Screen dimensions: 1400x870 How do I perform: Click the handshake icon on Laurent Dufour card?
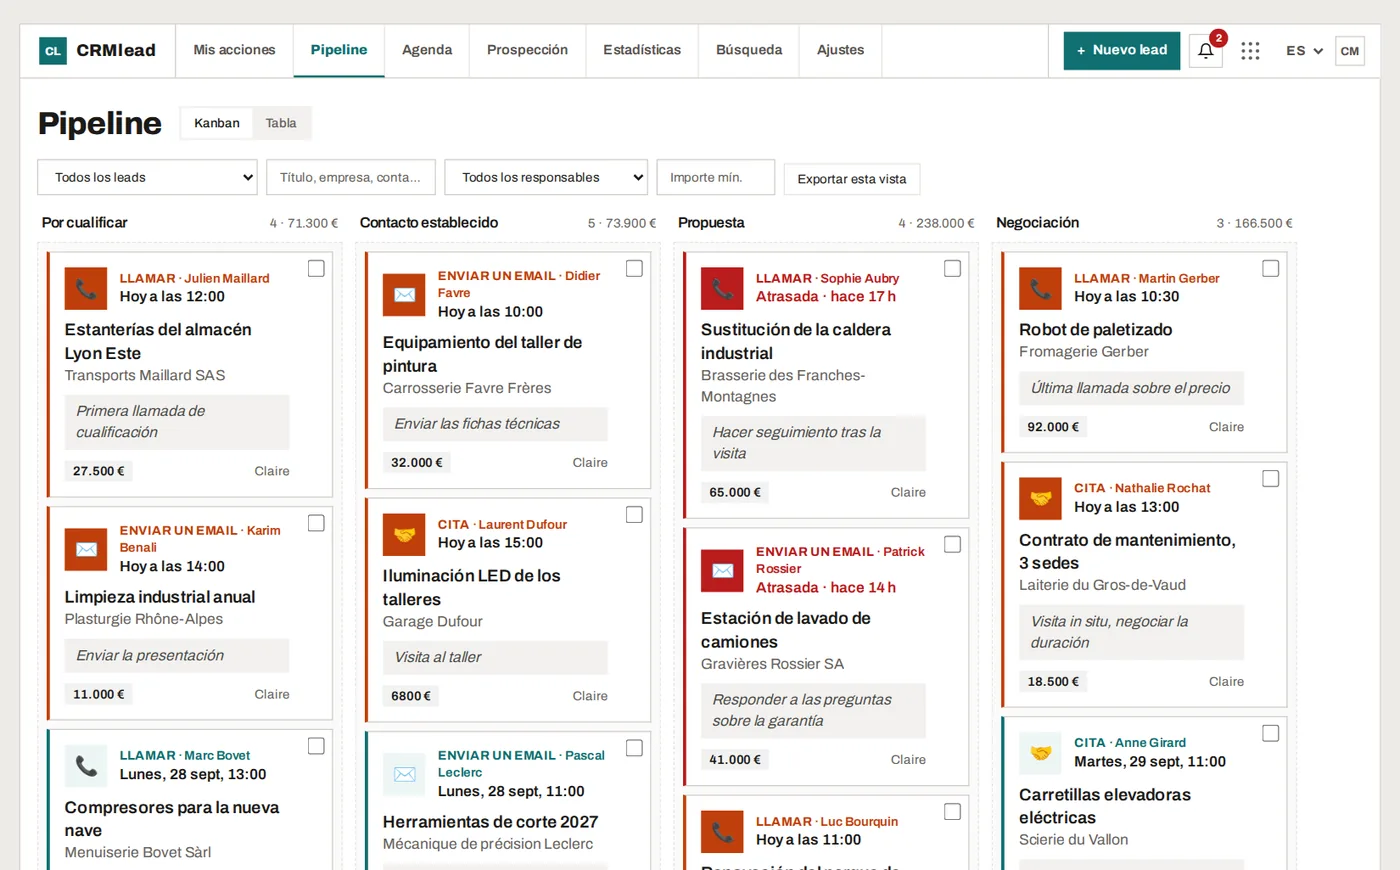[404, 535]
